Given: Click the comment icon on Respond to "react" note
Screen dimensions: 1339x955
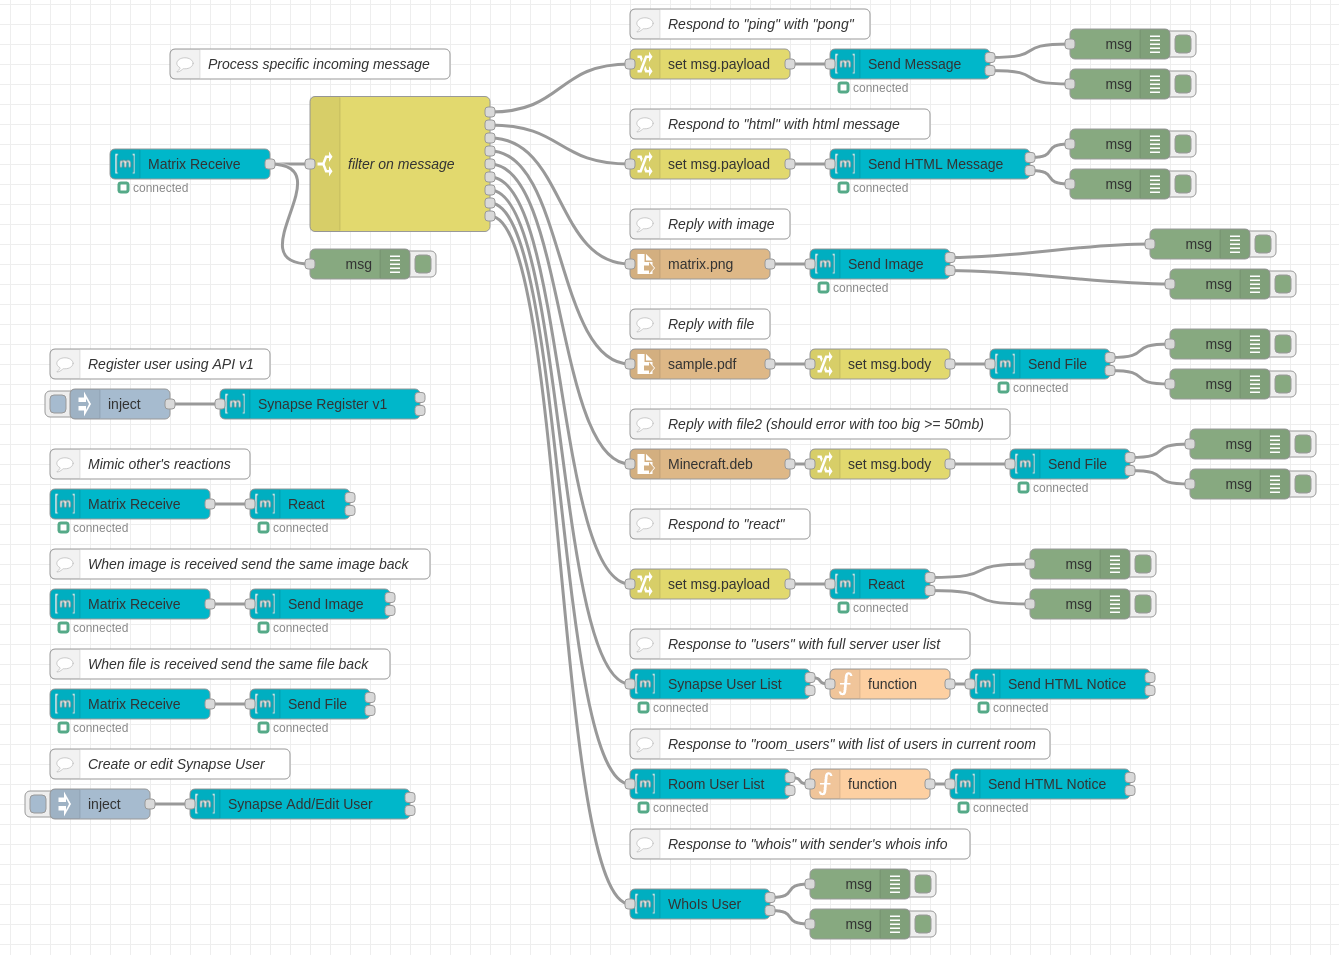Looking at the screenshot, I should tap(645, 524).
